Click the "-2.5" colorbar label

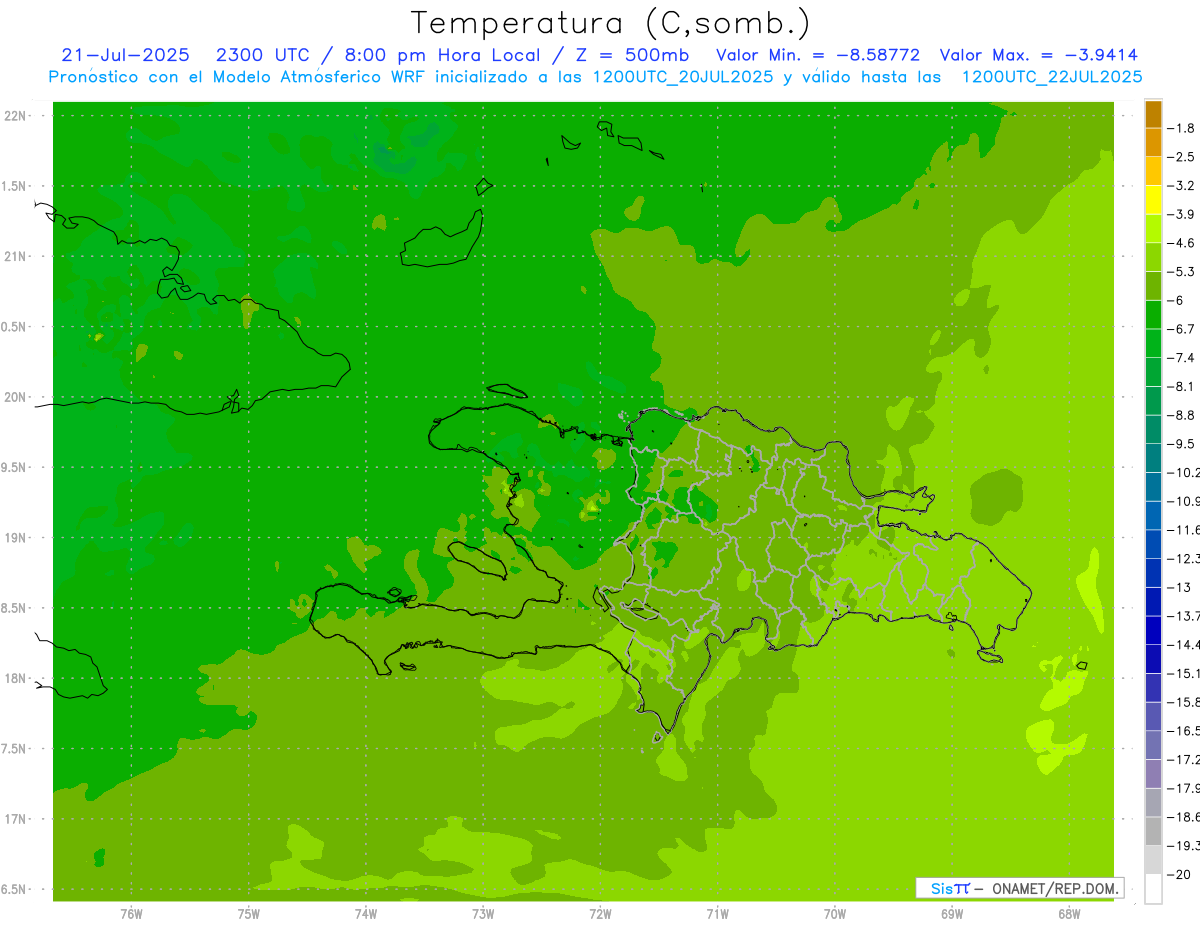(x=1183, y=157)
